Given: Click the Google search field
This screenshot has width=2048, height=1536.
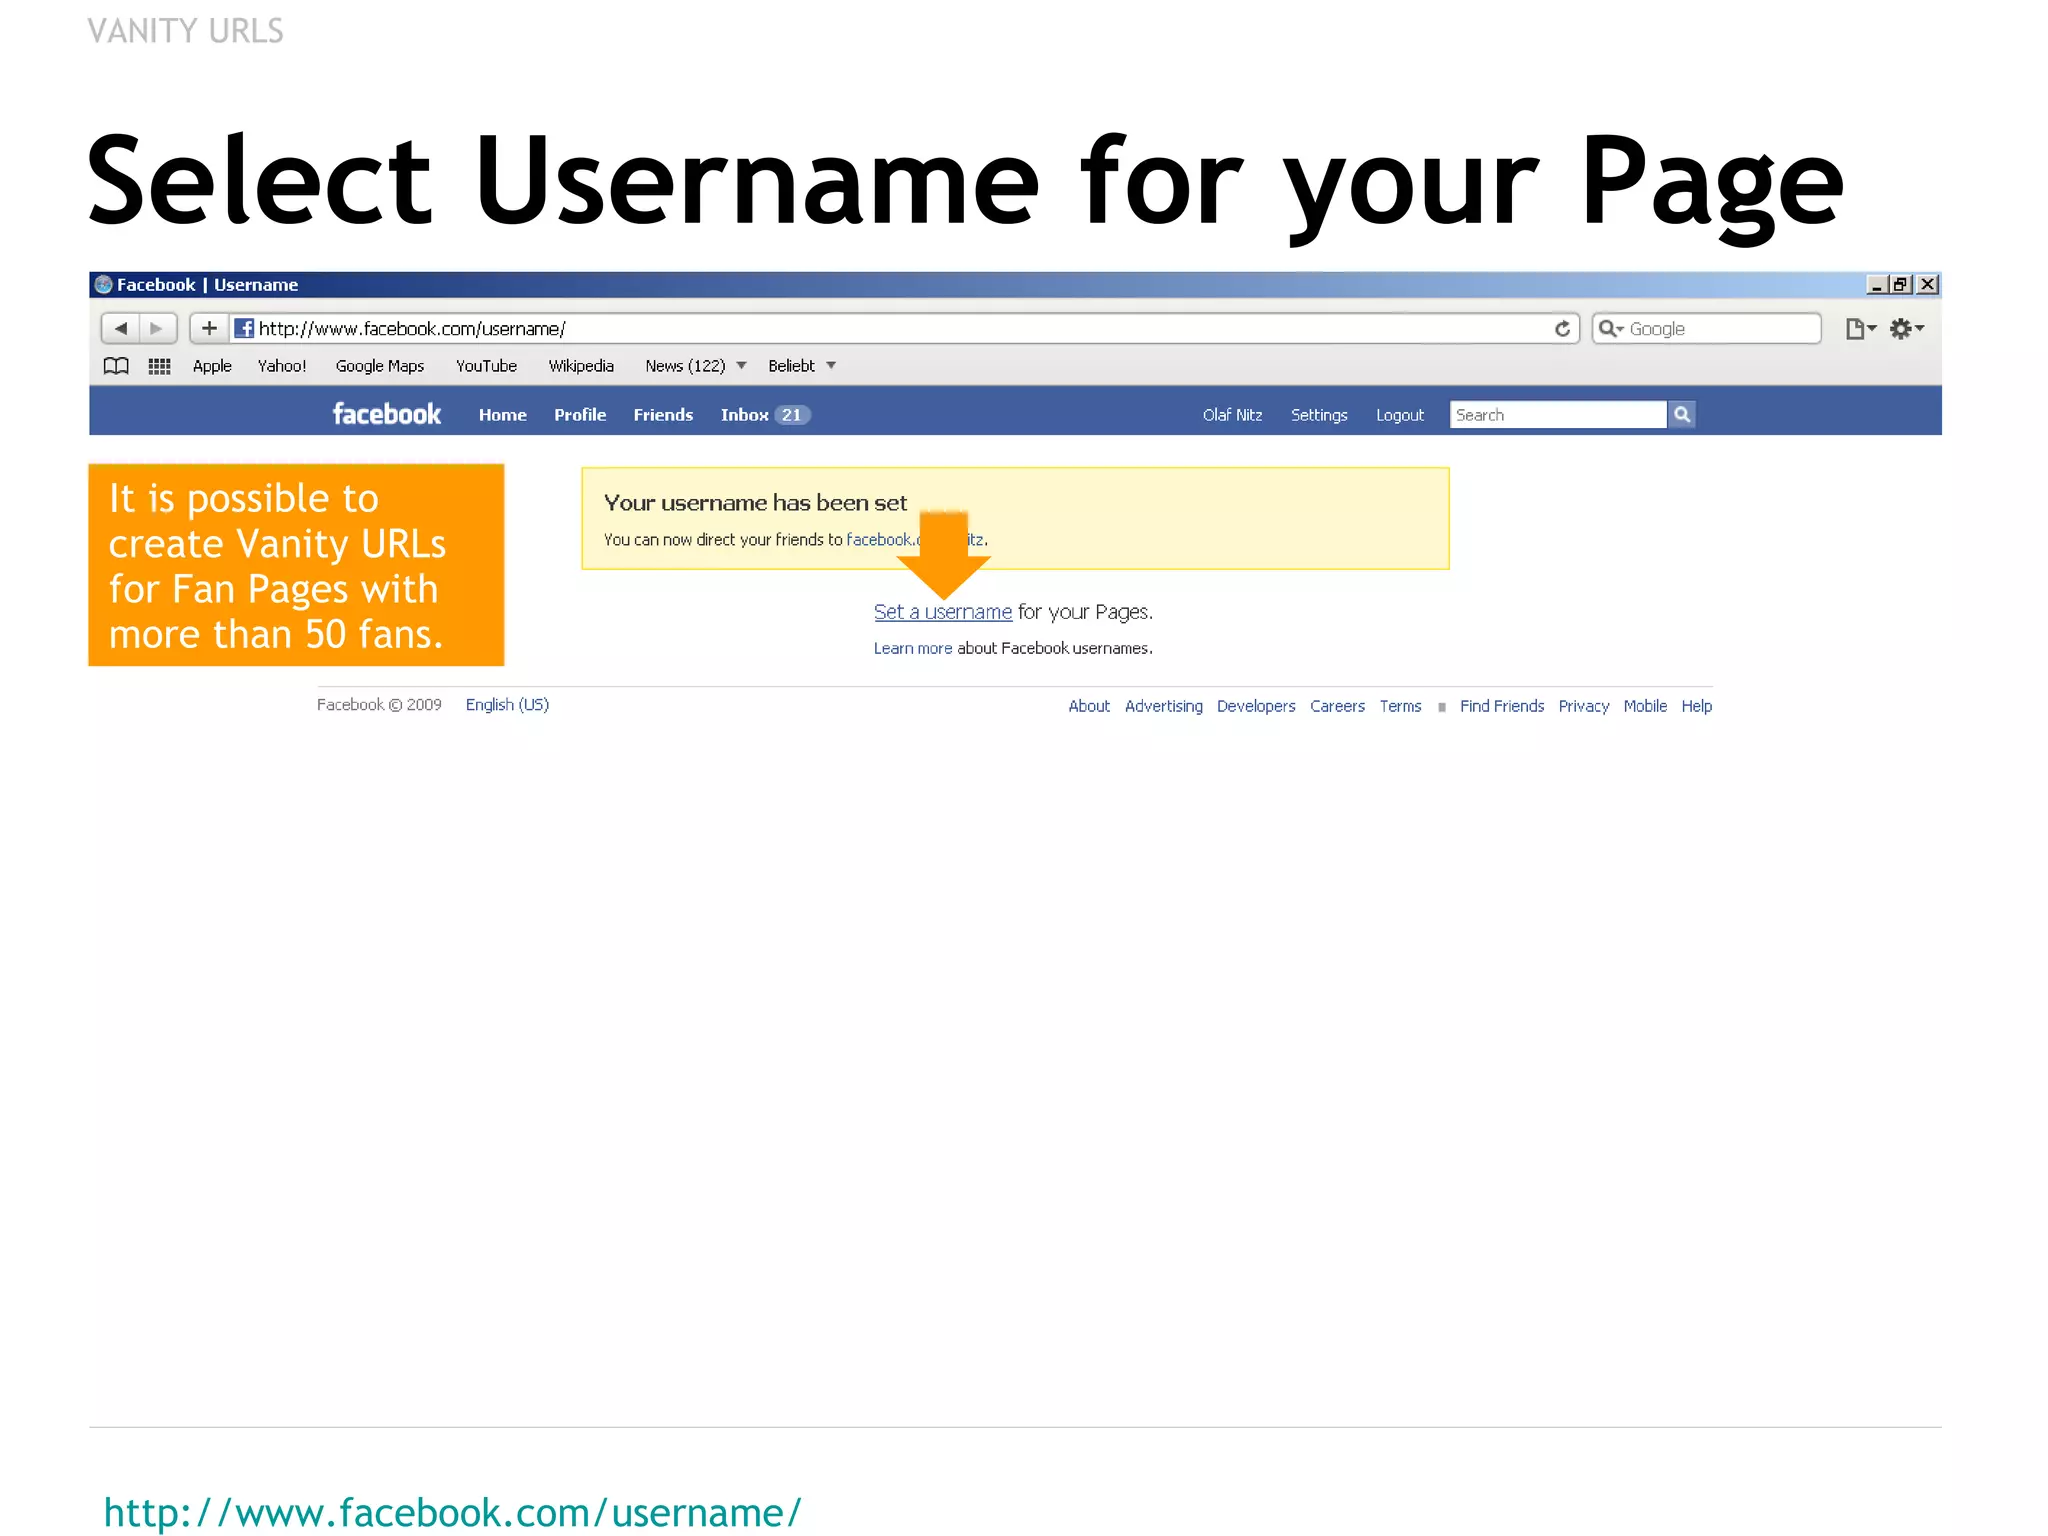Looking at the screenshot, I should pos(1706,328).
